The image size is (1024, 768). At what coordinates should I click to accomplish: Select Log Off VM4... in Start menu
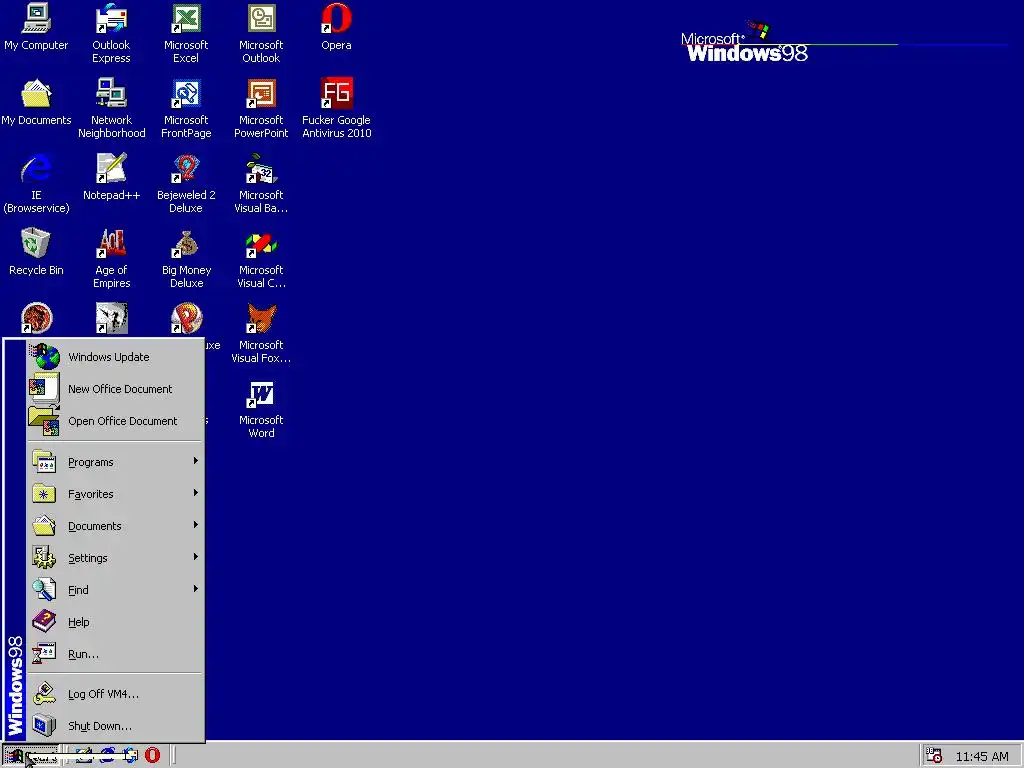pos(115,694)
